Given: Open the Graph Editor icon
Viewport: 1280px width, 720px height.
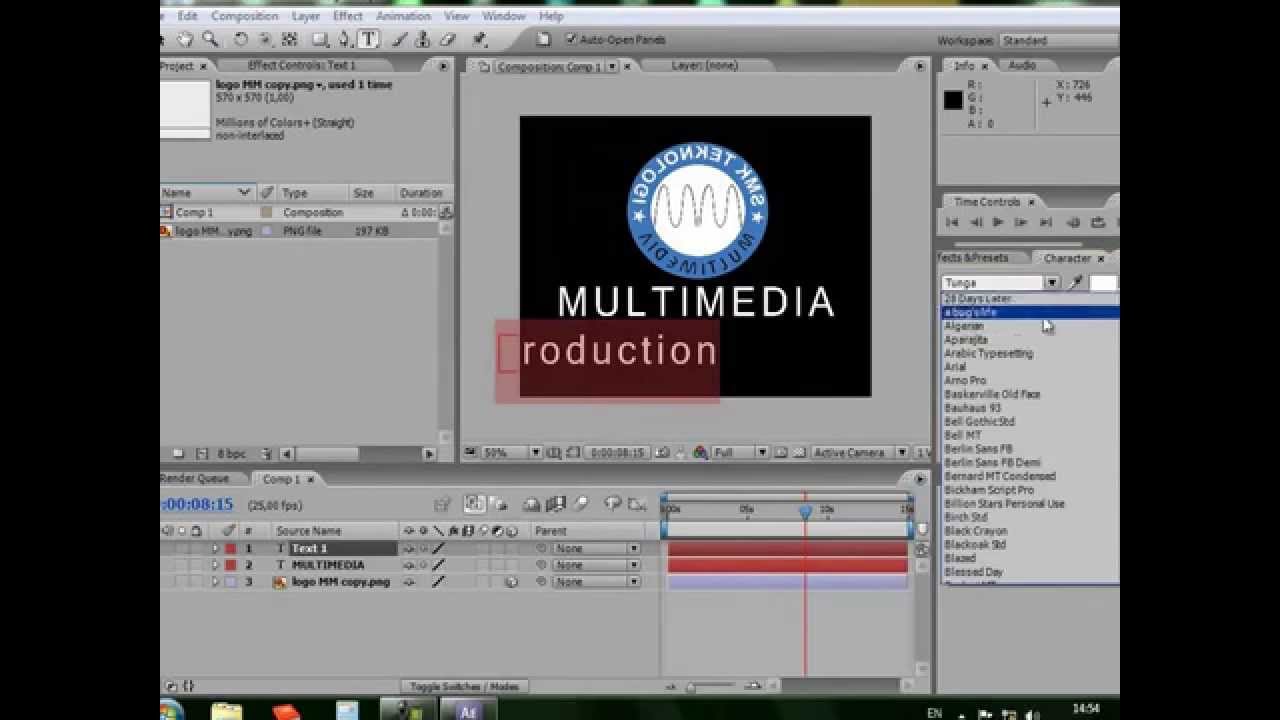Looking at the screenshot, I should pyautogui.click(x=636, y=505).
